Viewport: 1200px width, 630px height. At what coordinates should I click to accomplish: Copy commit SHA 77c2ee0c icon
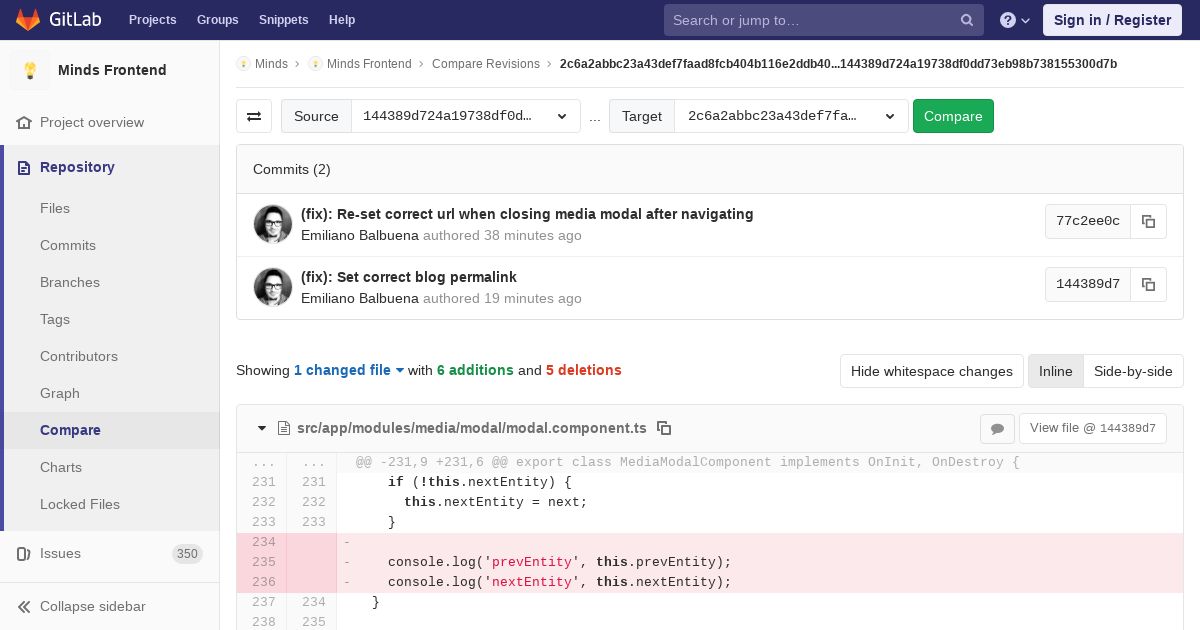[1148, 222]
